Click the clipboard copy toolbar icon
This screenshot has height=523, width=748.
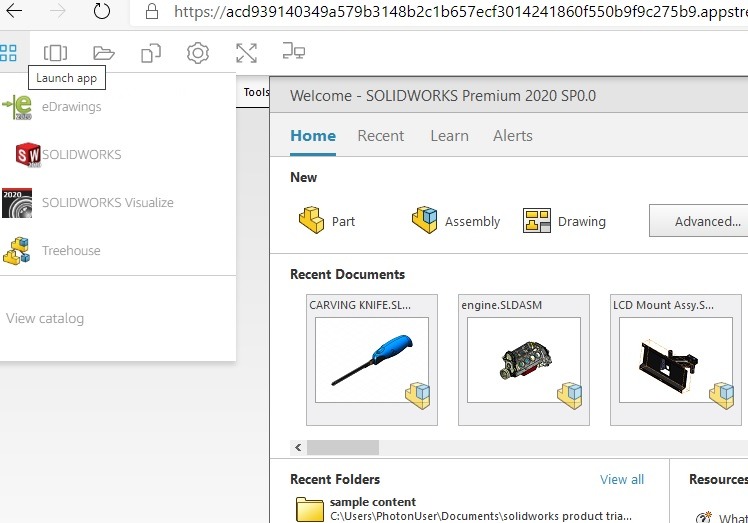click(x=151, y=53)
